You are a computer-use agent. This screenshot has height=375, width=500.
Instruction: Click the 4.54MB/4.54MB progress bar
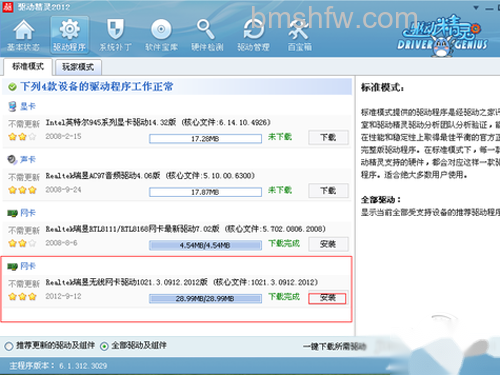click(x=205, y=245)
